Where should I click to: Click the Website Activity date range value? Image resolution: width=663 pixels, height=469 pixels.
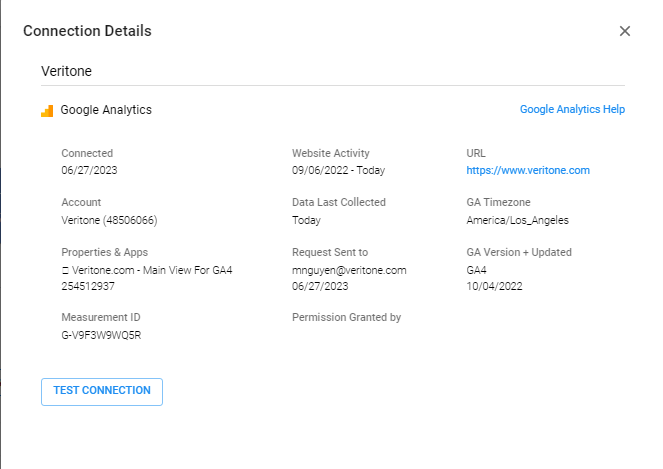point(338,171)
